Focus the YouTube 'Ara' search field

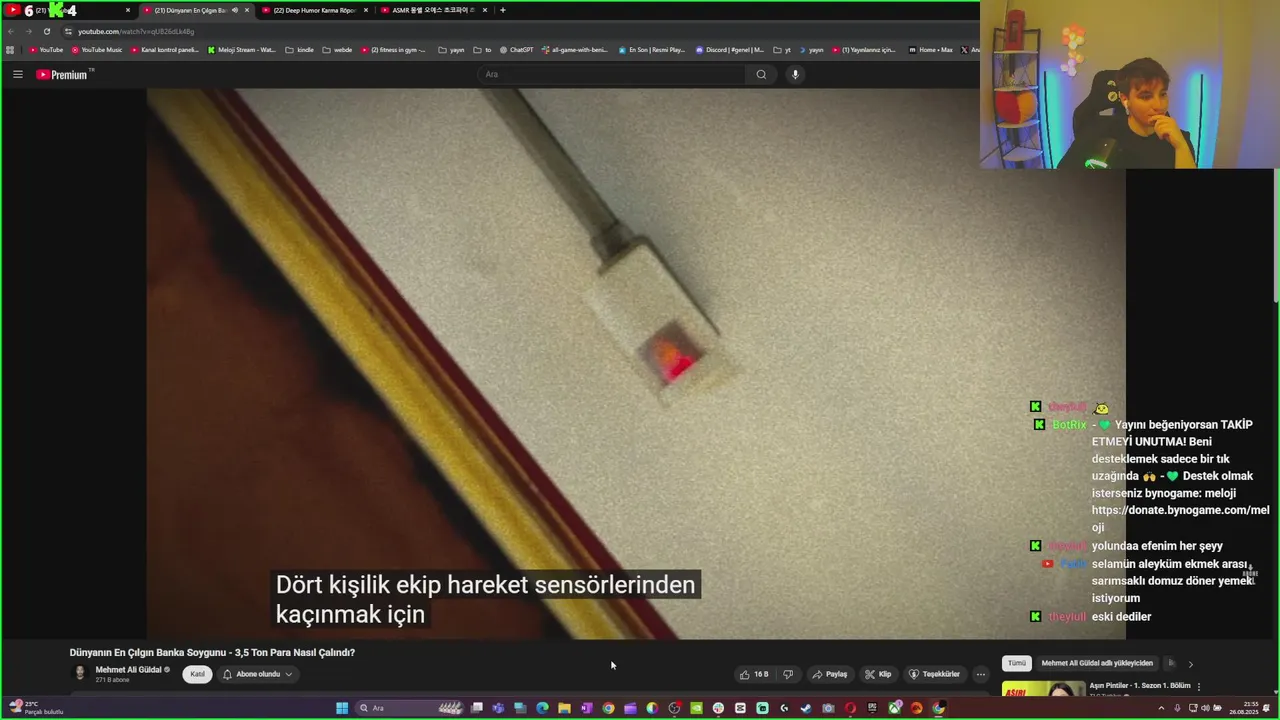click(x=612, y=74)
